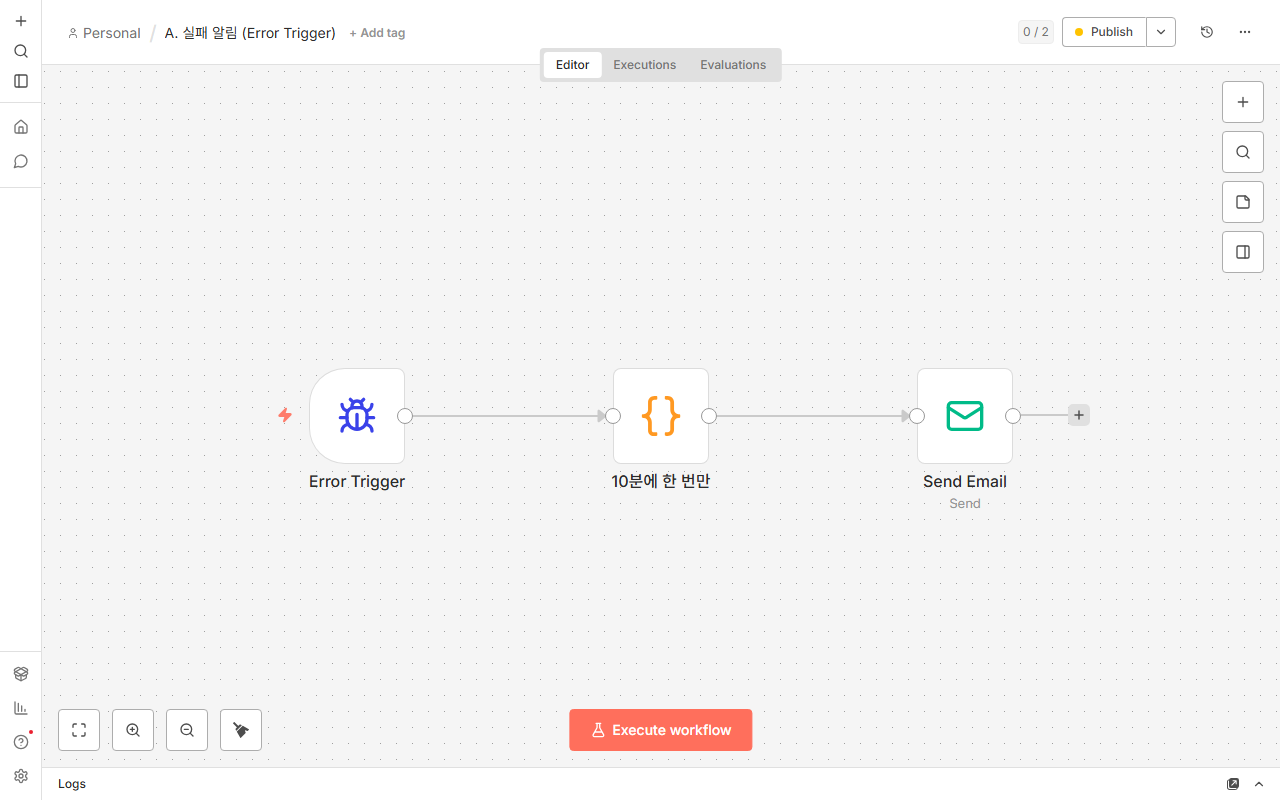Switch to the Evaluations tab
This screenshot has width=1280, height=800.
(x=733, y=65)
